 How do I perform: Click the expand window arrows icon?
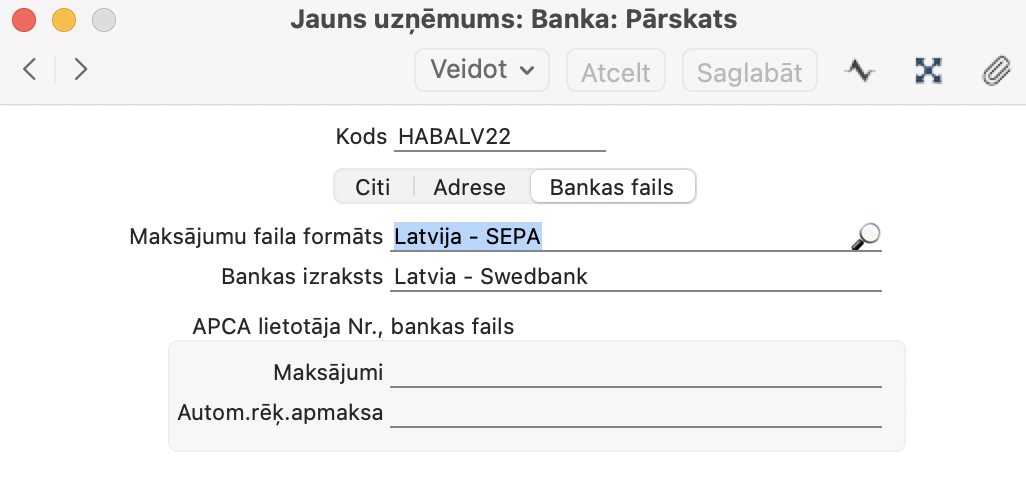(x=929, y=70)
